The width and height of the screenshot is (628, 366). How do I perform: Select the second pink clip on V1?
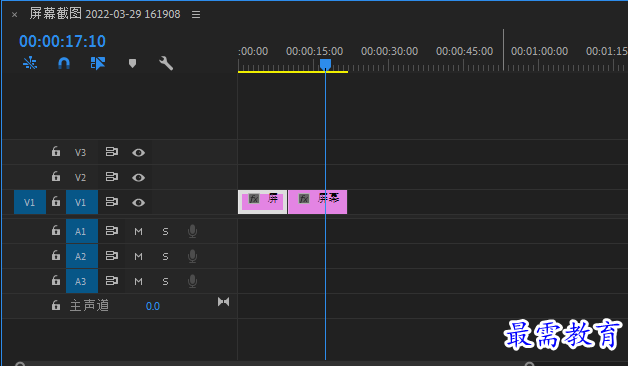pyautogui.click(x=318, y=202)
